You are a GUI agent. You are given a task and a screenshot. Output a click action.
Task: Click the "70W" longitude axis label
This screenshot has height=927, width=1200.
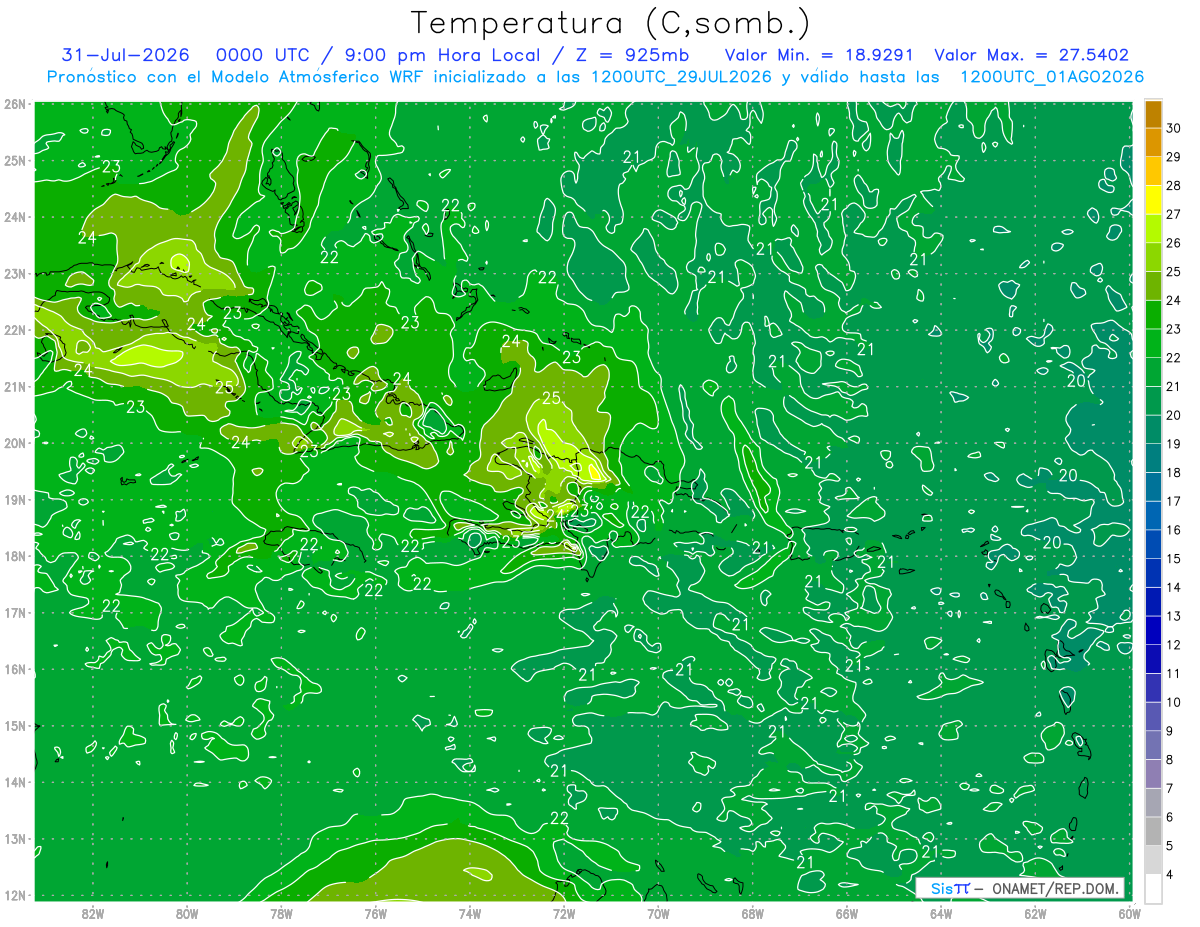point(658,913)
